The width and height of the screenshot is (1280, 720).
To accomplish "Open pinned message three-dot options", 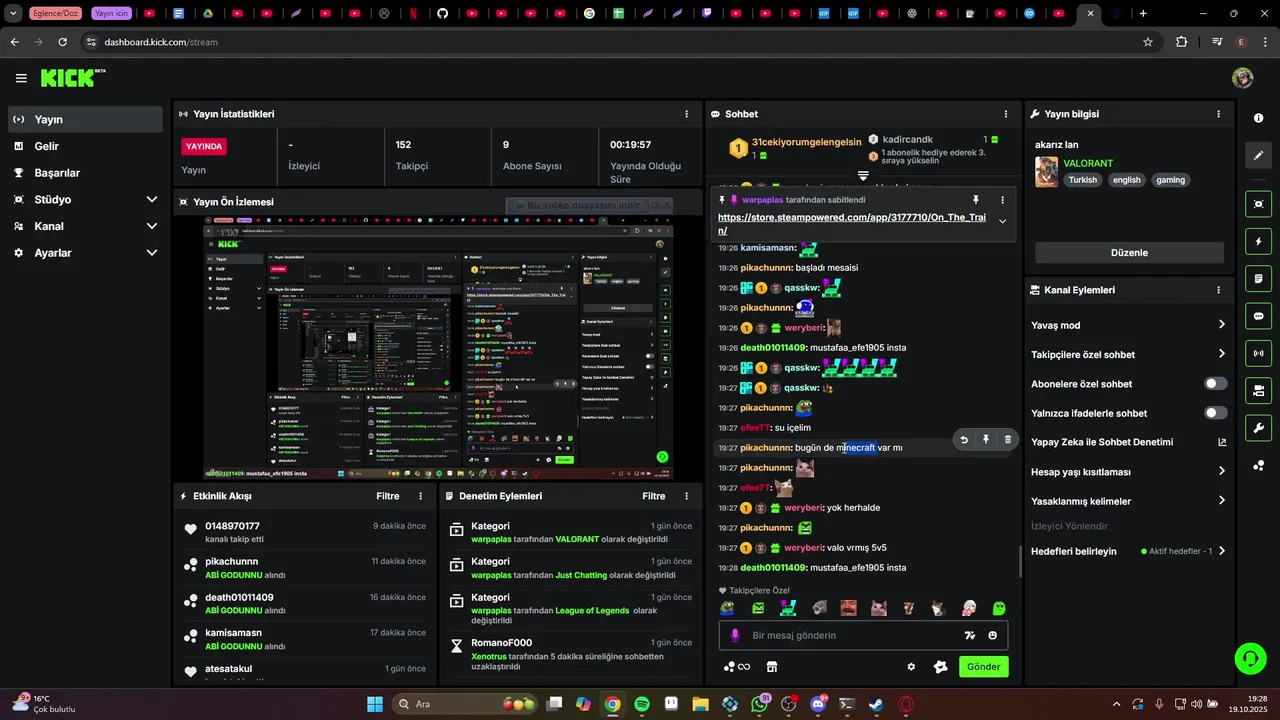I will pos(1002,200).
